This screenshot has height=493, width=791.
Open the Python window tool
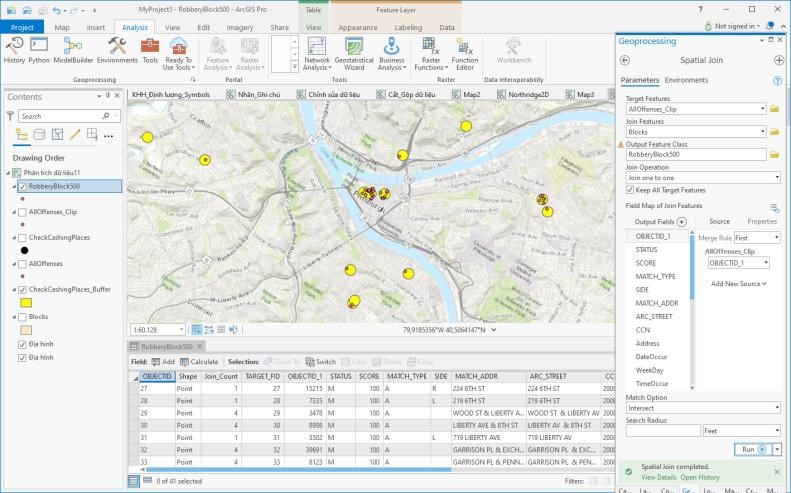(x=39, y=50)
